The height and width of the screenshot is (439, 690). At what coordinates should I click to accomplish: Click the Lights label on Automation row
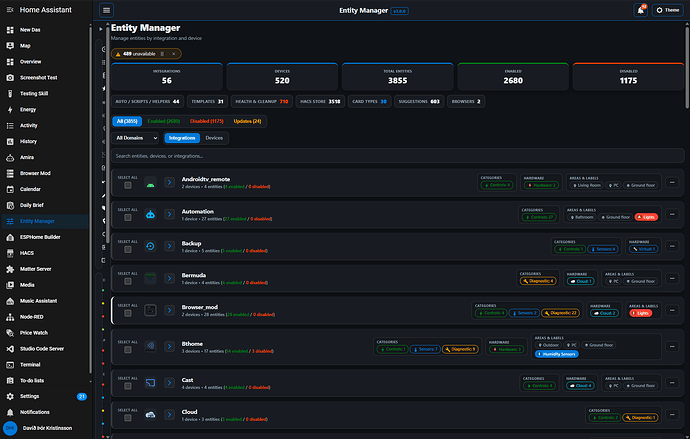coord(646,217)
